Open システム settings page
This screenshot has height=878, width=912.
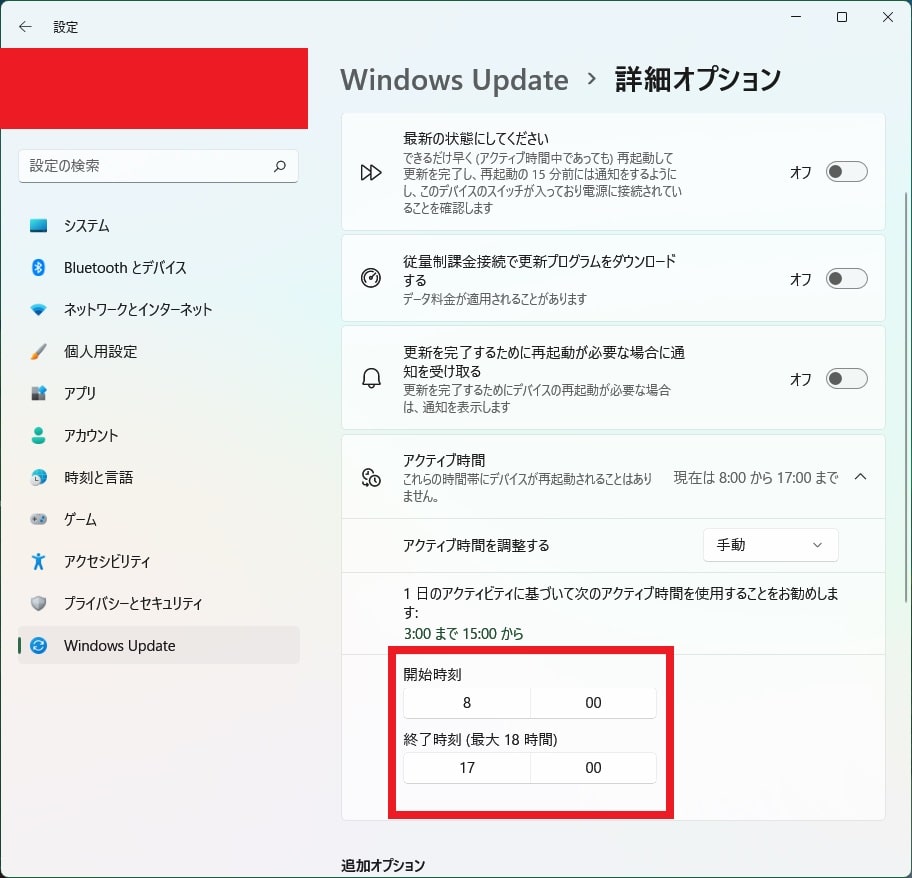159,226
